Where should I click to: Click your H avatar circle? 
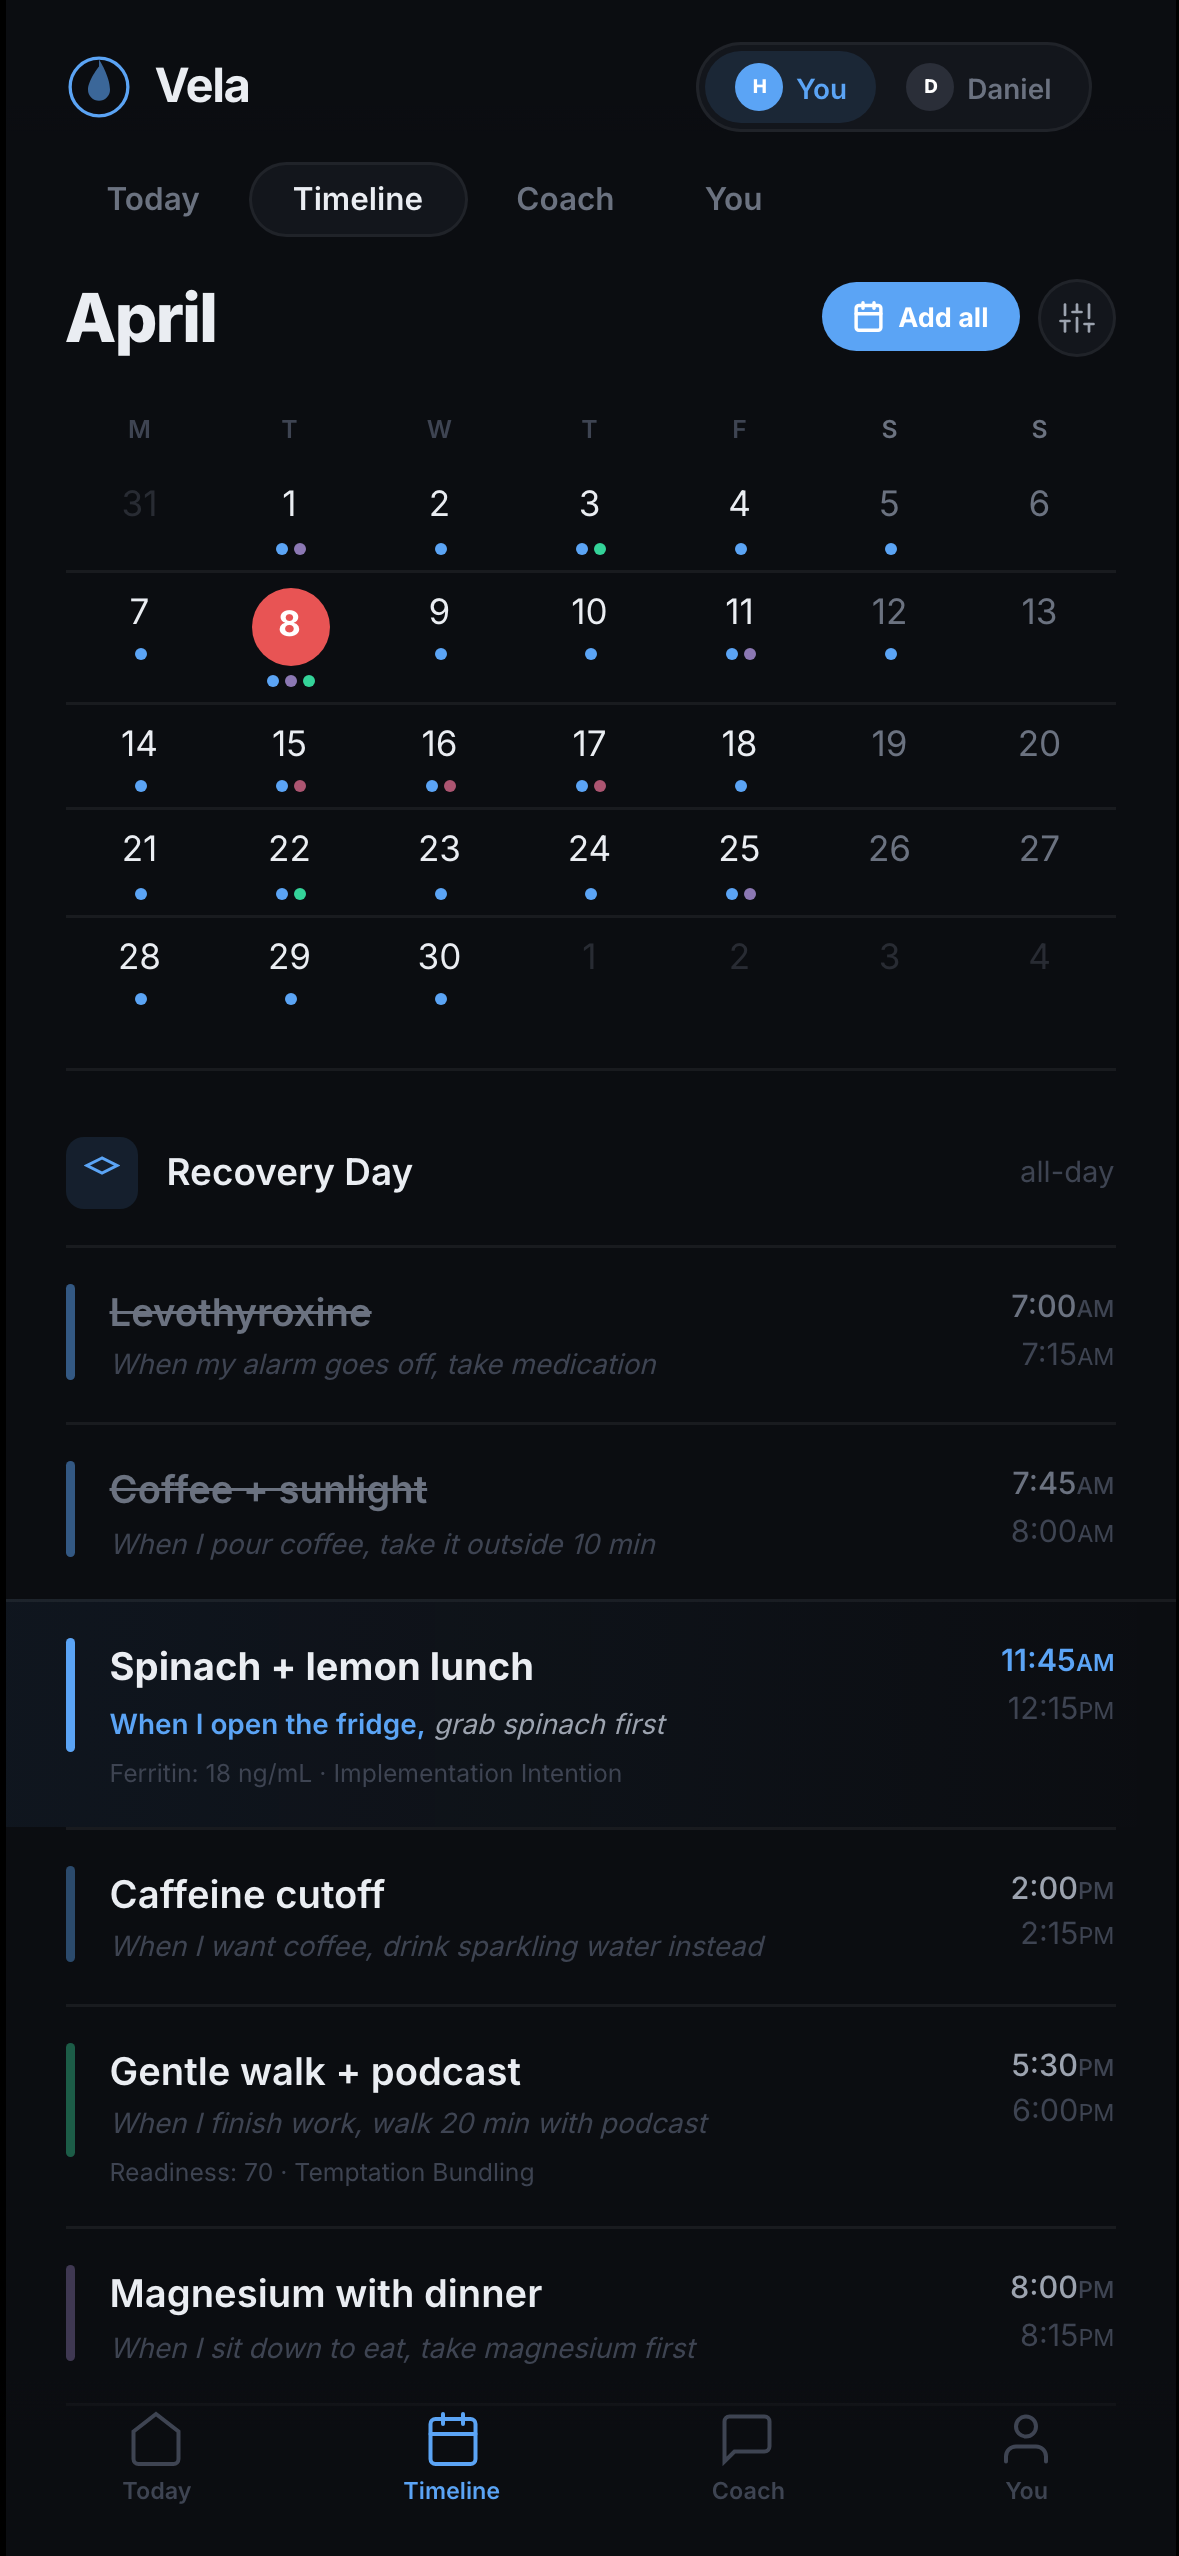(760, 87)
